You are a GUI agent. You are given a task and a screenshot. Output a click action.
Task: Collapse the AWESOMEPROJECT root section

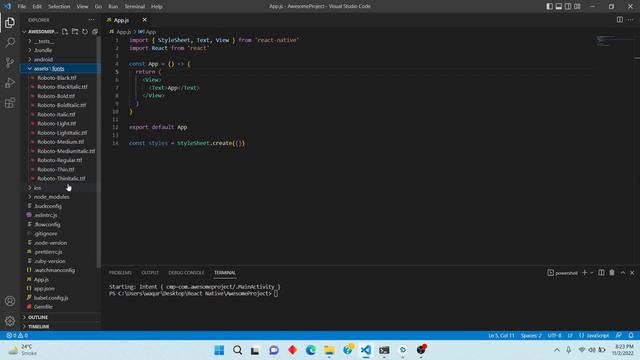[40, 31]
